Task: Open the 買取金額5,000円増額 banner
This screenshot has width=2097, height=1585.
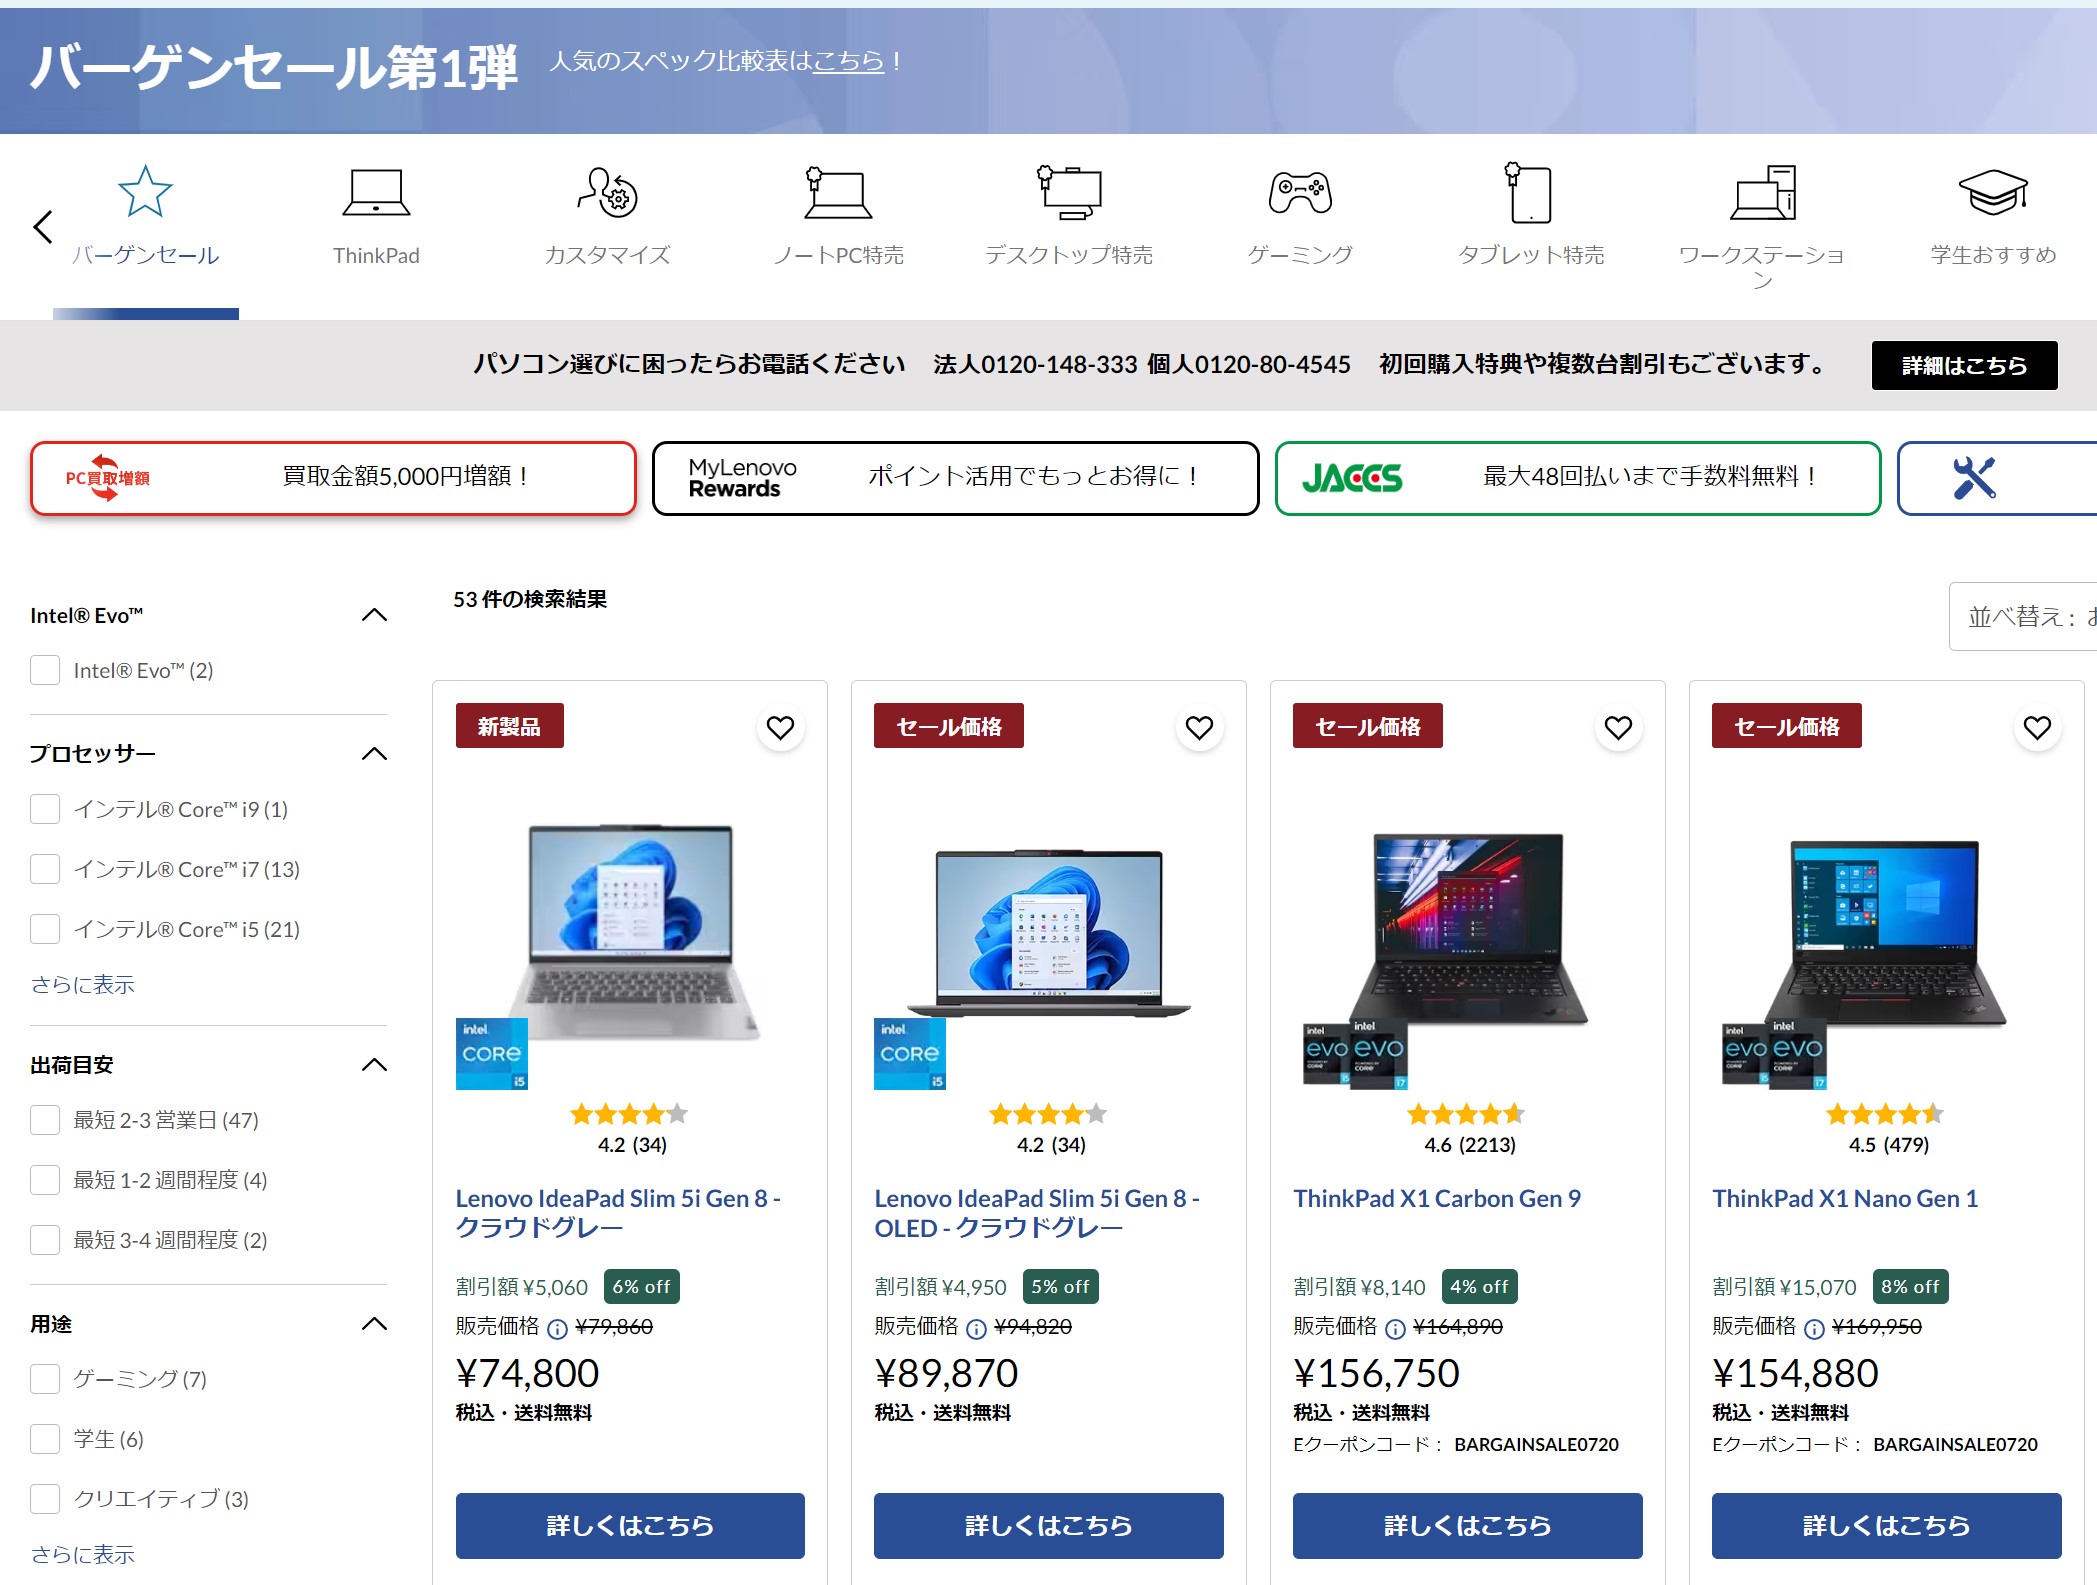Action: [333, 478]
